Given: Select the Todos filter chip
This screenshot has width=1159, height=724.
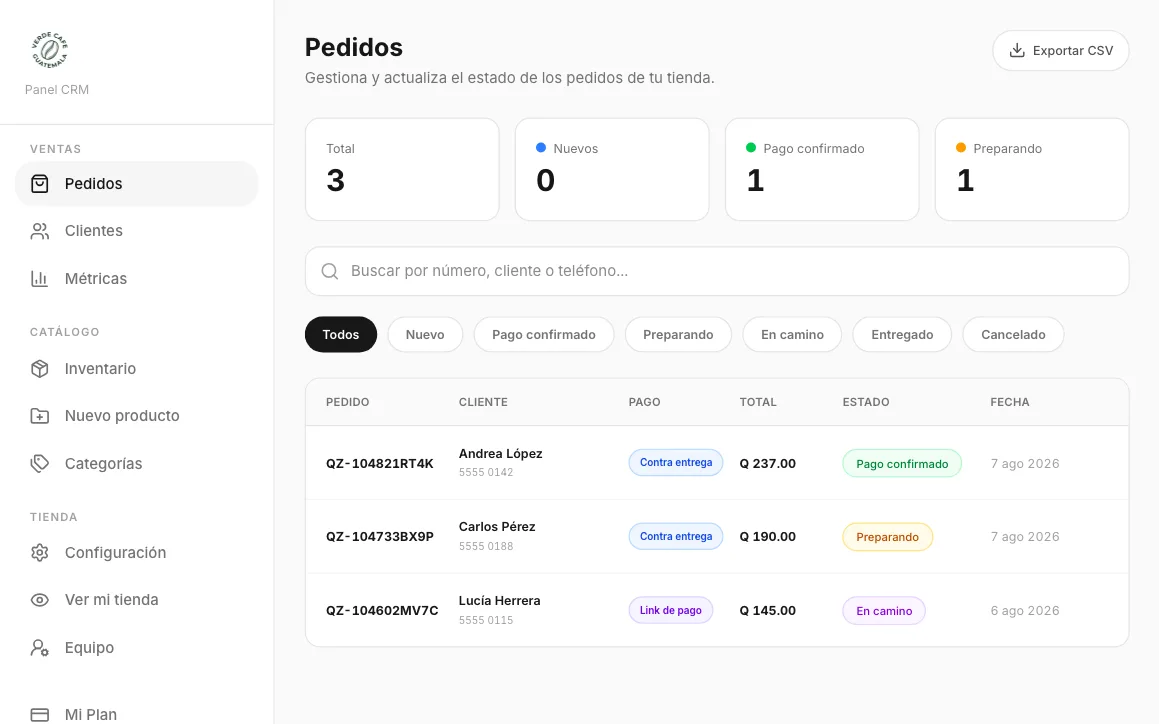Looking at the screenshot, I should point(341,334).
